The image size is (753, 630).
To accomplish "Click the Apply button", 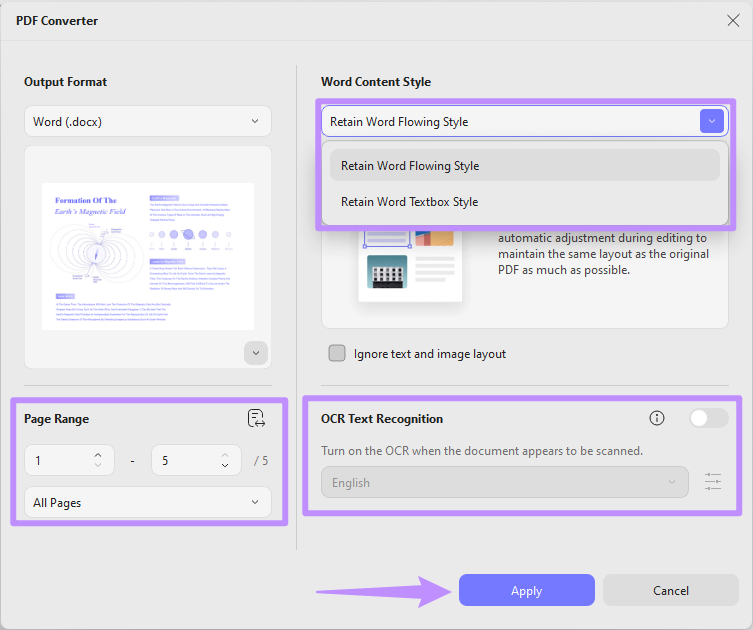I will coord(527,590).
